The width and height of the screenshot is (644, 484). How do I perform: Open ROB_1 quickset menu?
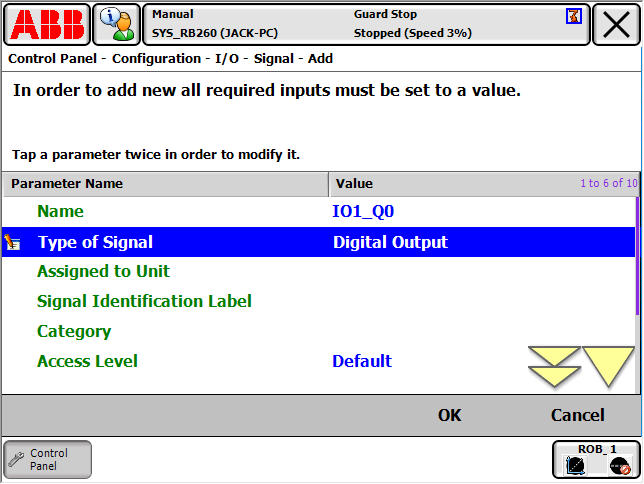tap(596, 460)
